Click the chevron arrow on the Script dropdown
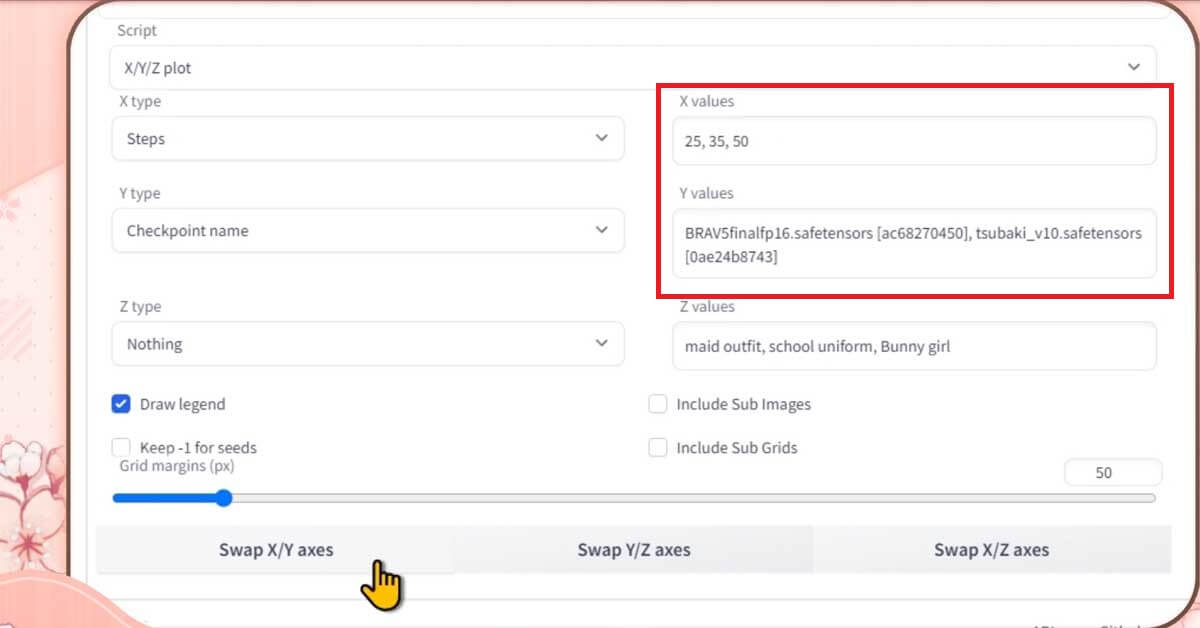This screenshot has width=1200, height=628. click(x=1133, y=67)
